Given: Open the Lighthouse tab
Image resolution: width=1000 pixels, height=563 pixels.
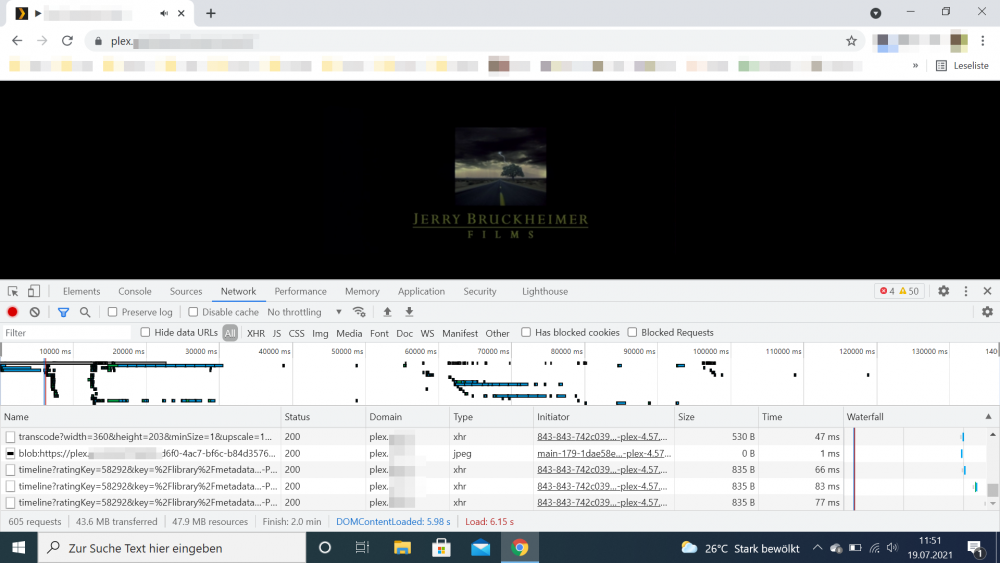Looking at the screenshot, I should 545,291.
